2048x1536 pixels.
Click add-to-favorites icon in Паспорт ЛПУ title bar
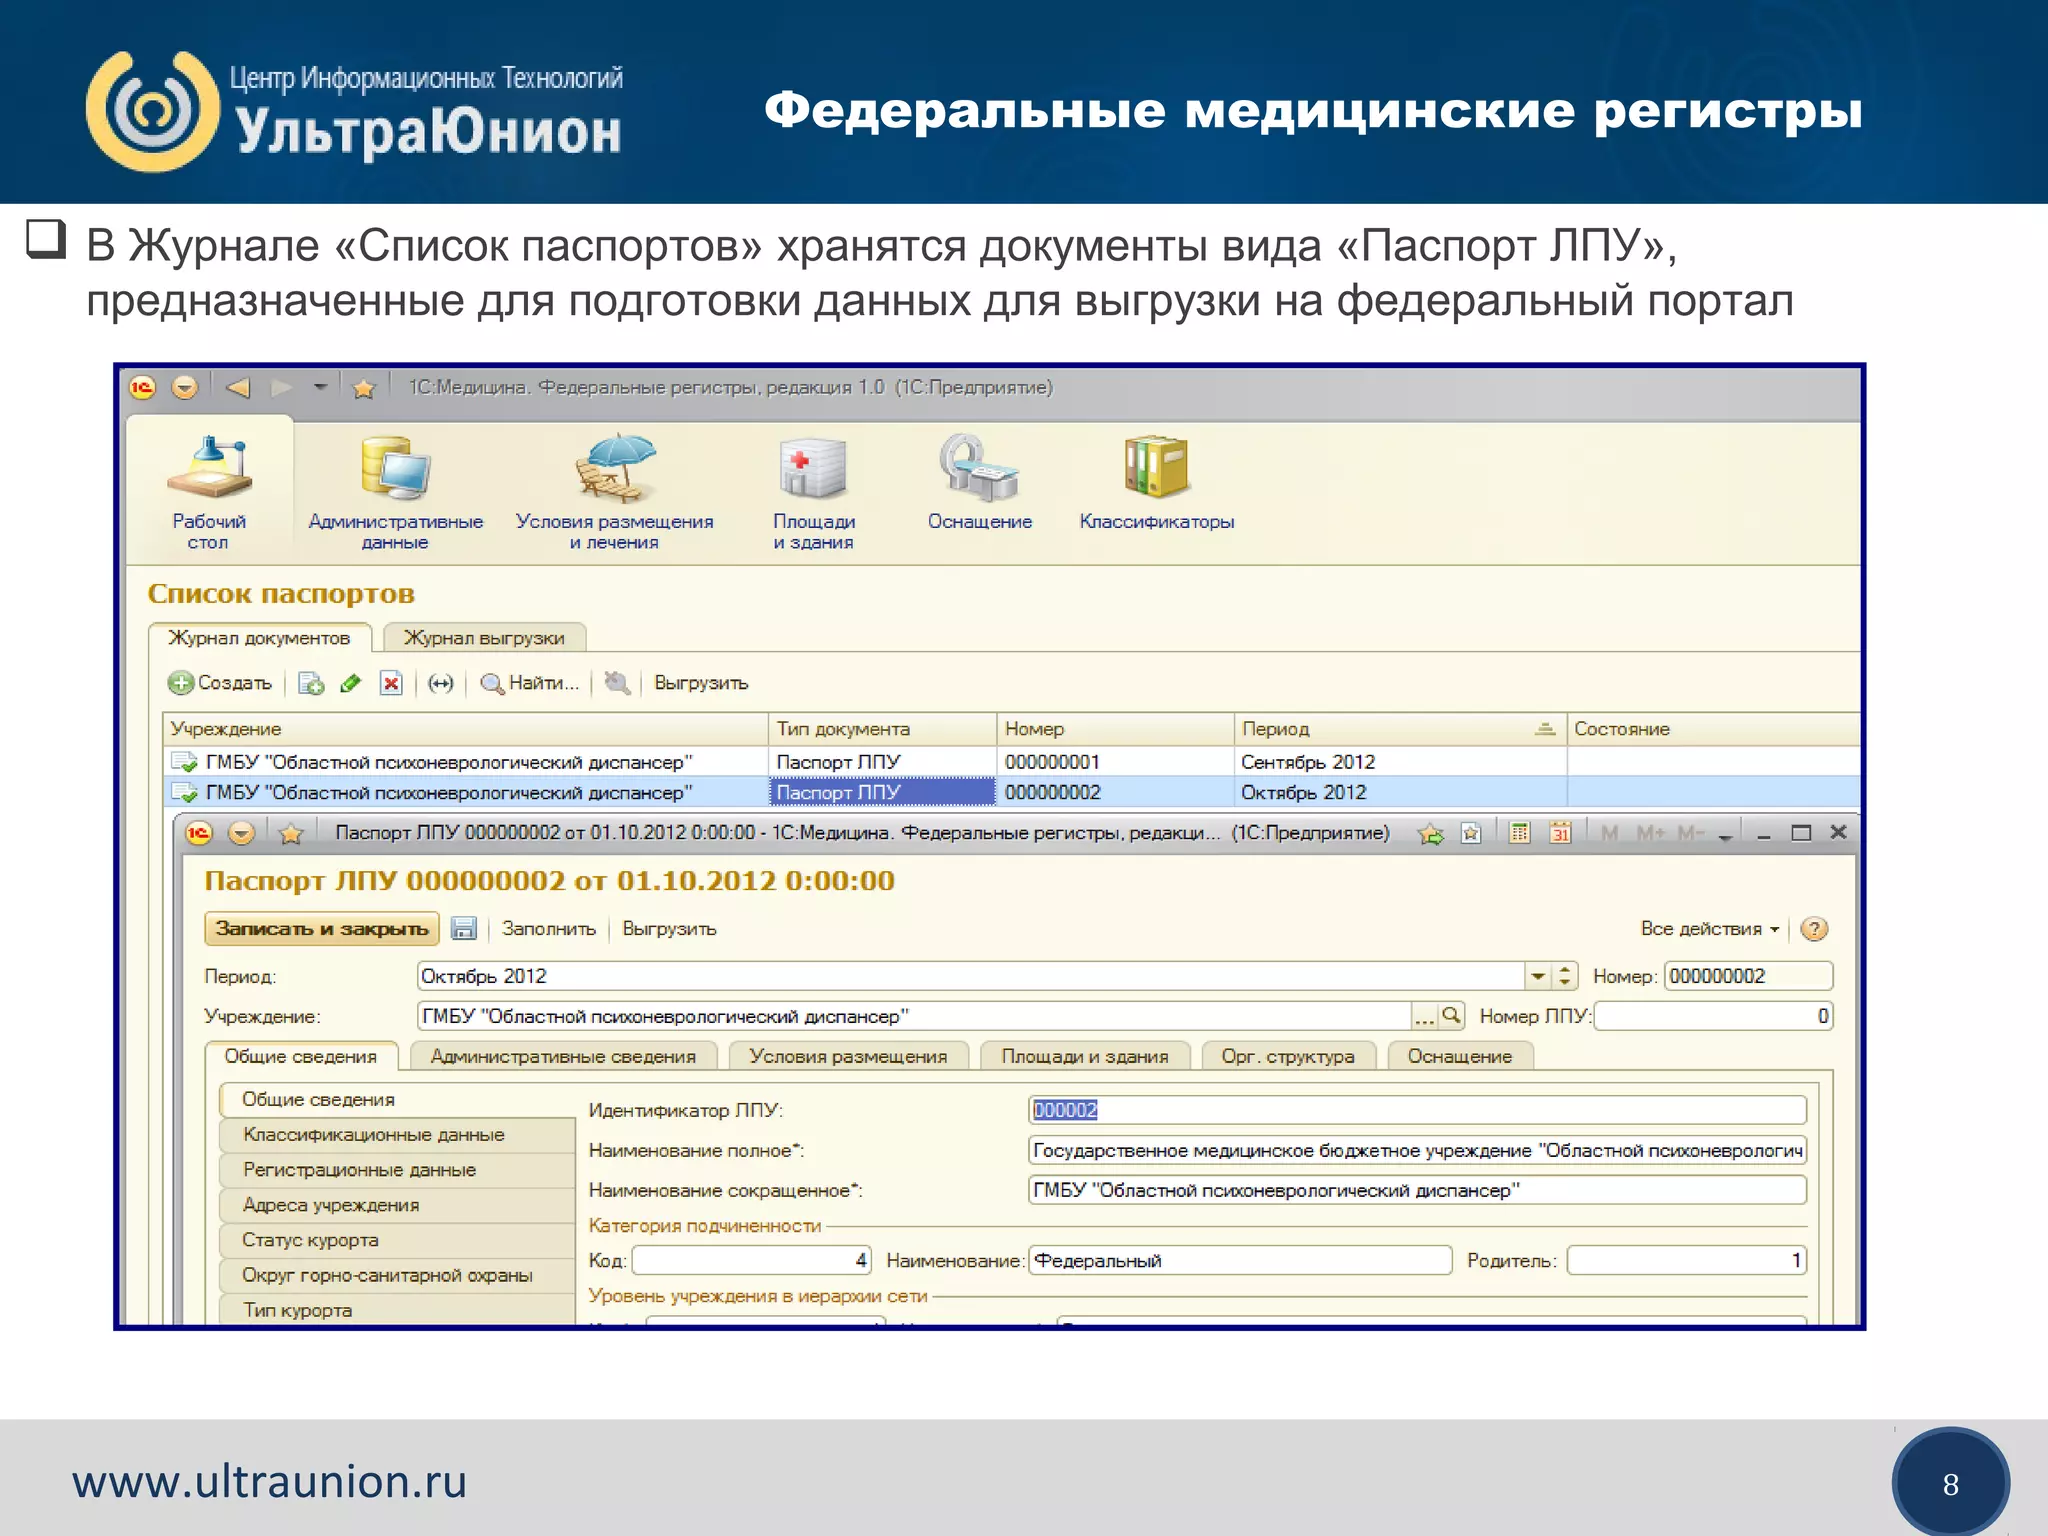point(1431,833)
